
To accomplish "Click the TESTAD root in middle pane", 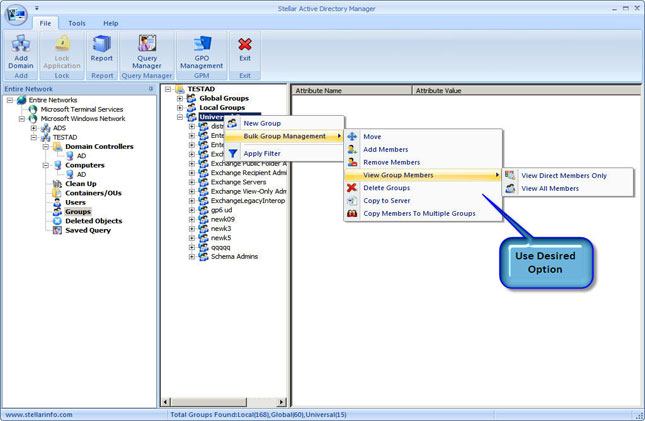I will [x=201, y=89].
